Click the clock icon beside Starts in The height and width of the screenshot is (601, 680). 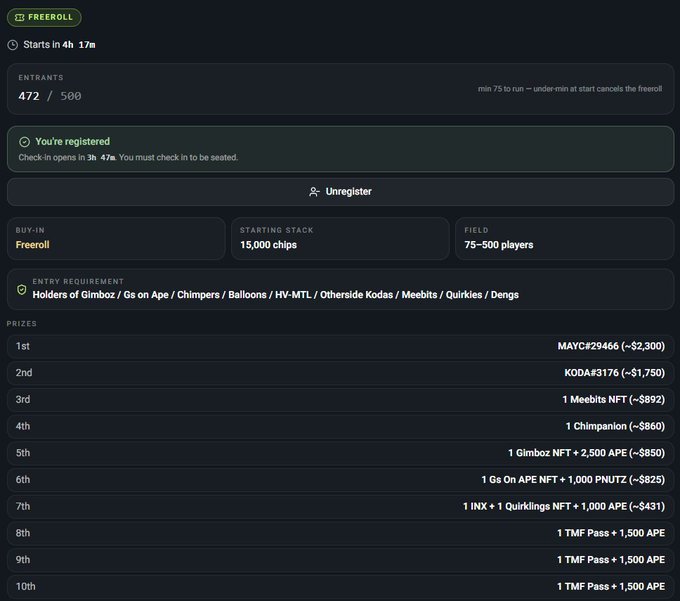[x=13, y=45]
